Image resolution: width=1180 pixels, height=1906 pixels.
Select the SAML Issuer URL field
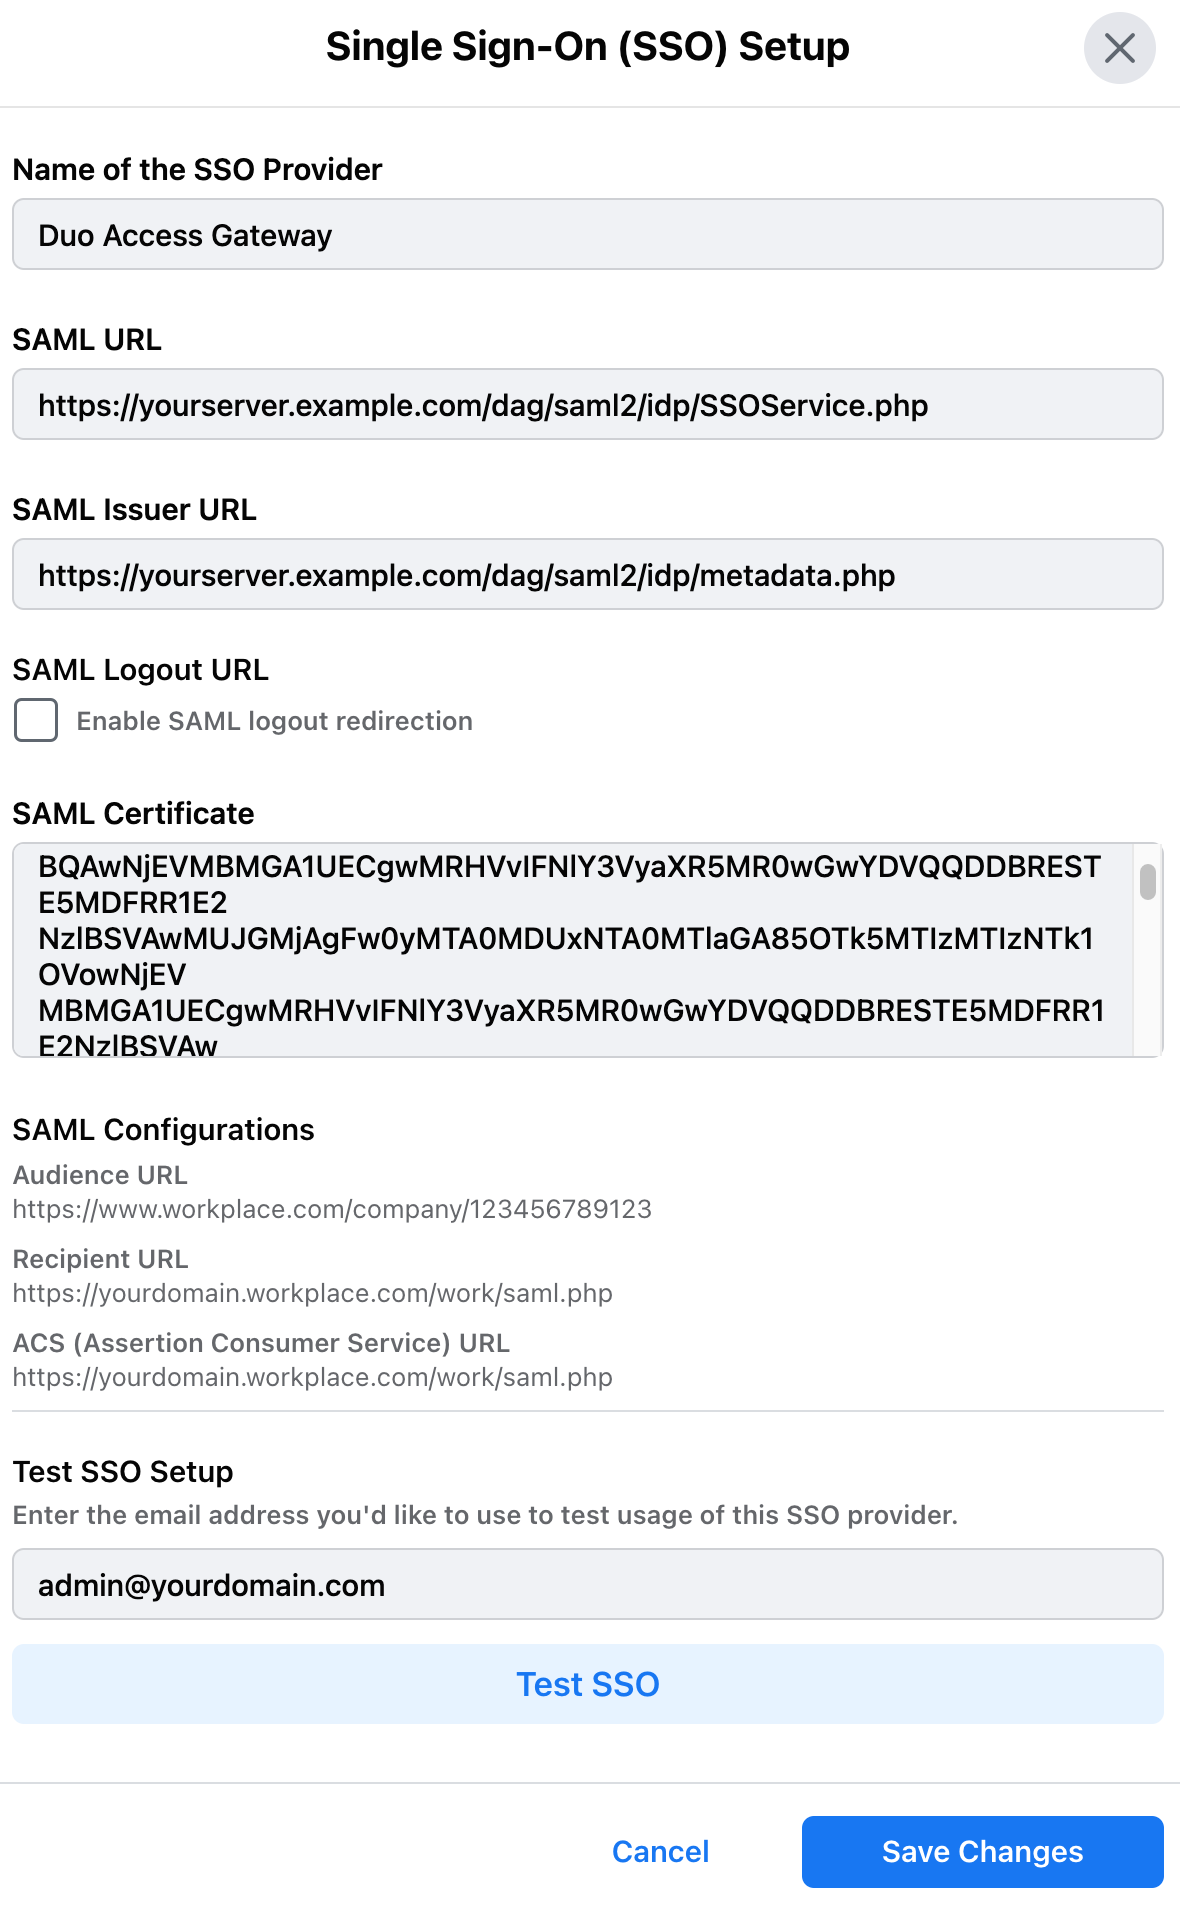coord(587,575)
